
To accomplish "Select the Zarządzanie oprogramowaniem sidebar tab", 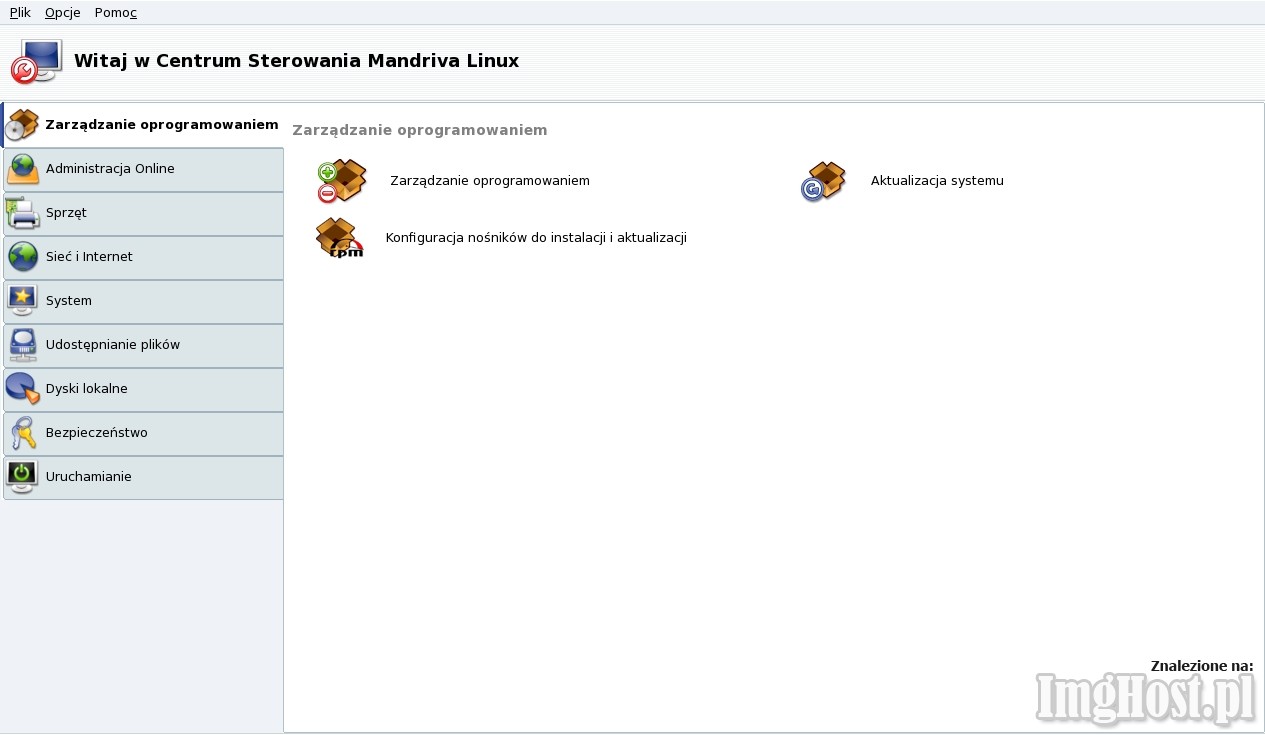I will click(x=143, y=125).
